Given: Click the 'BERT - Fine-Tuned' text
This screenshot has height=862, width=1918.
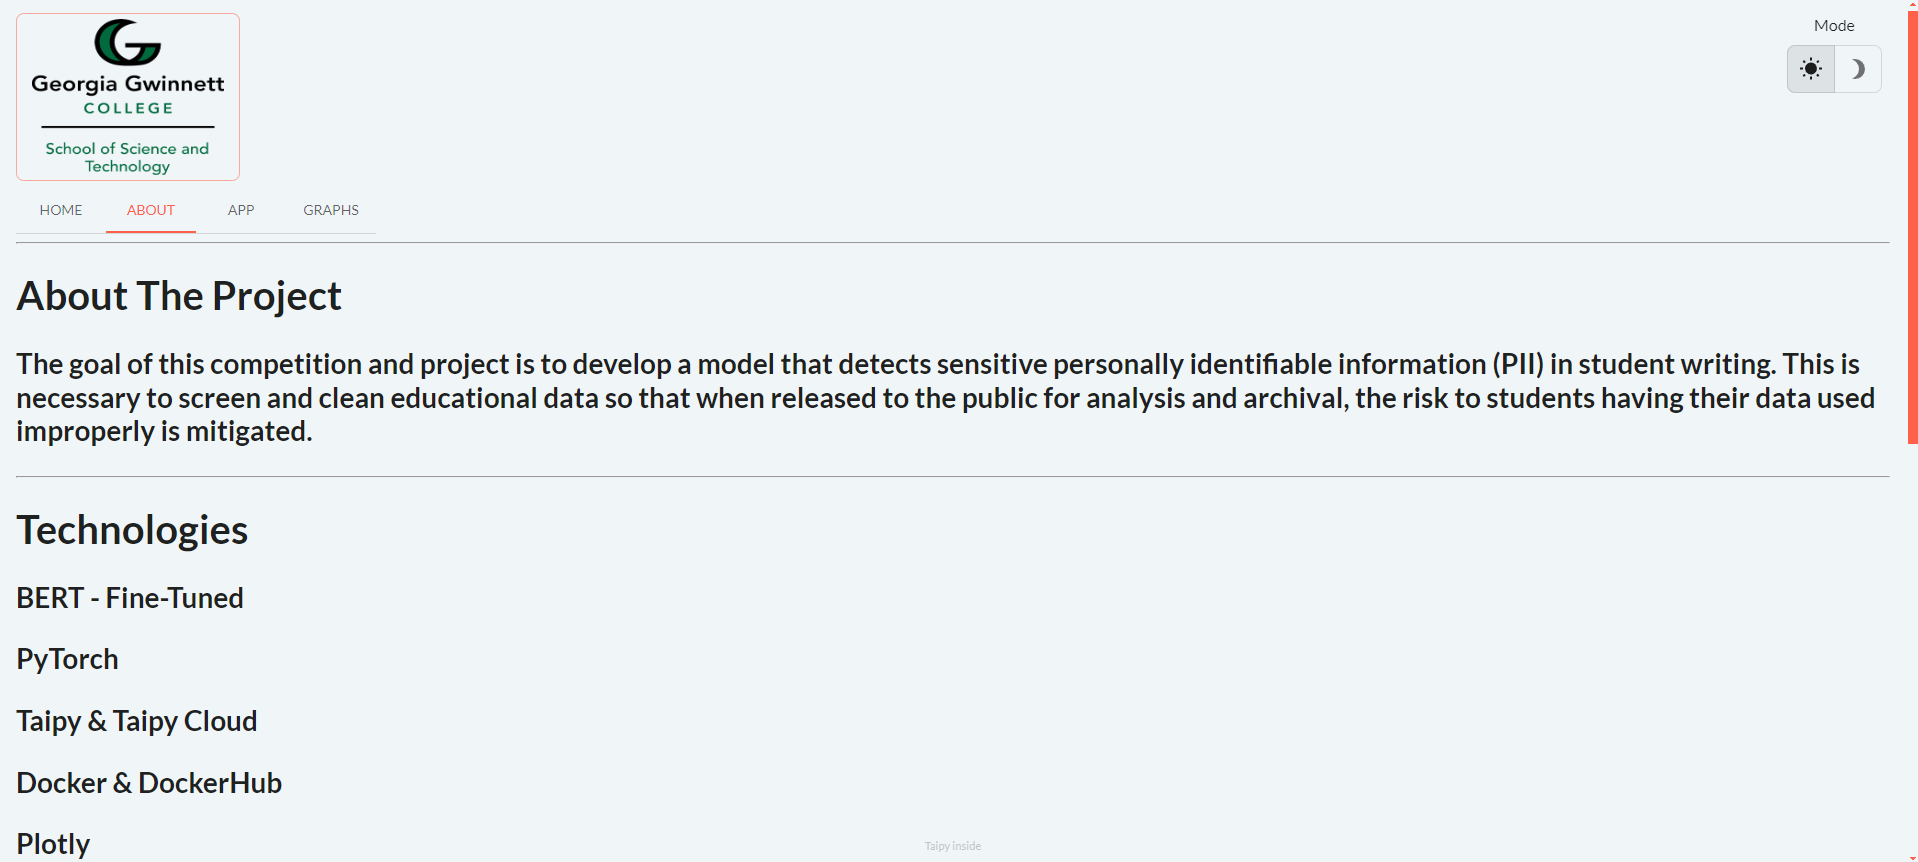Looking at the screenshot, I should [x=130, y=598].
